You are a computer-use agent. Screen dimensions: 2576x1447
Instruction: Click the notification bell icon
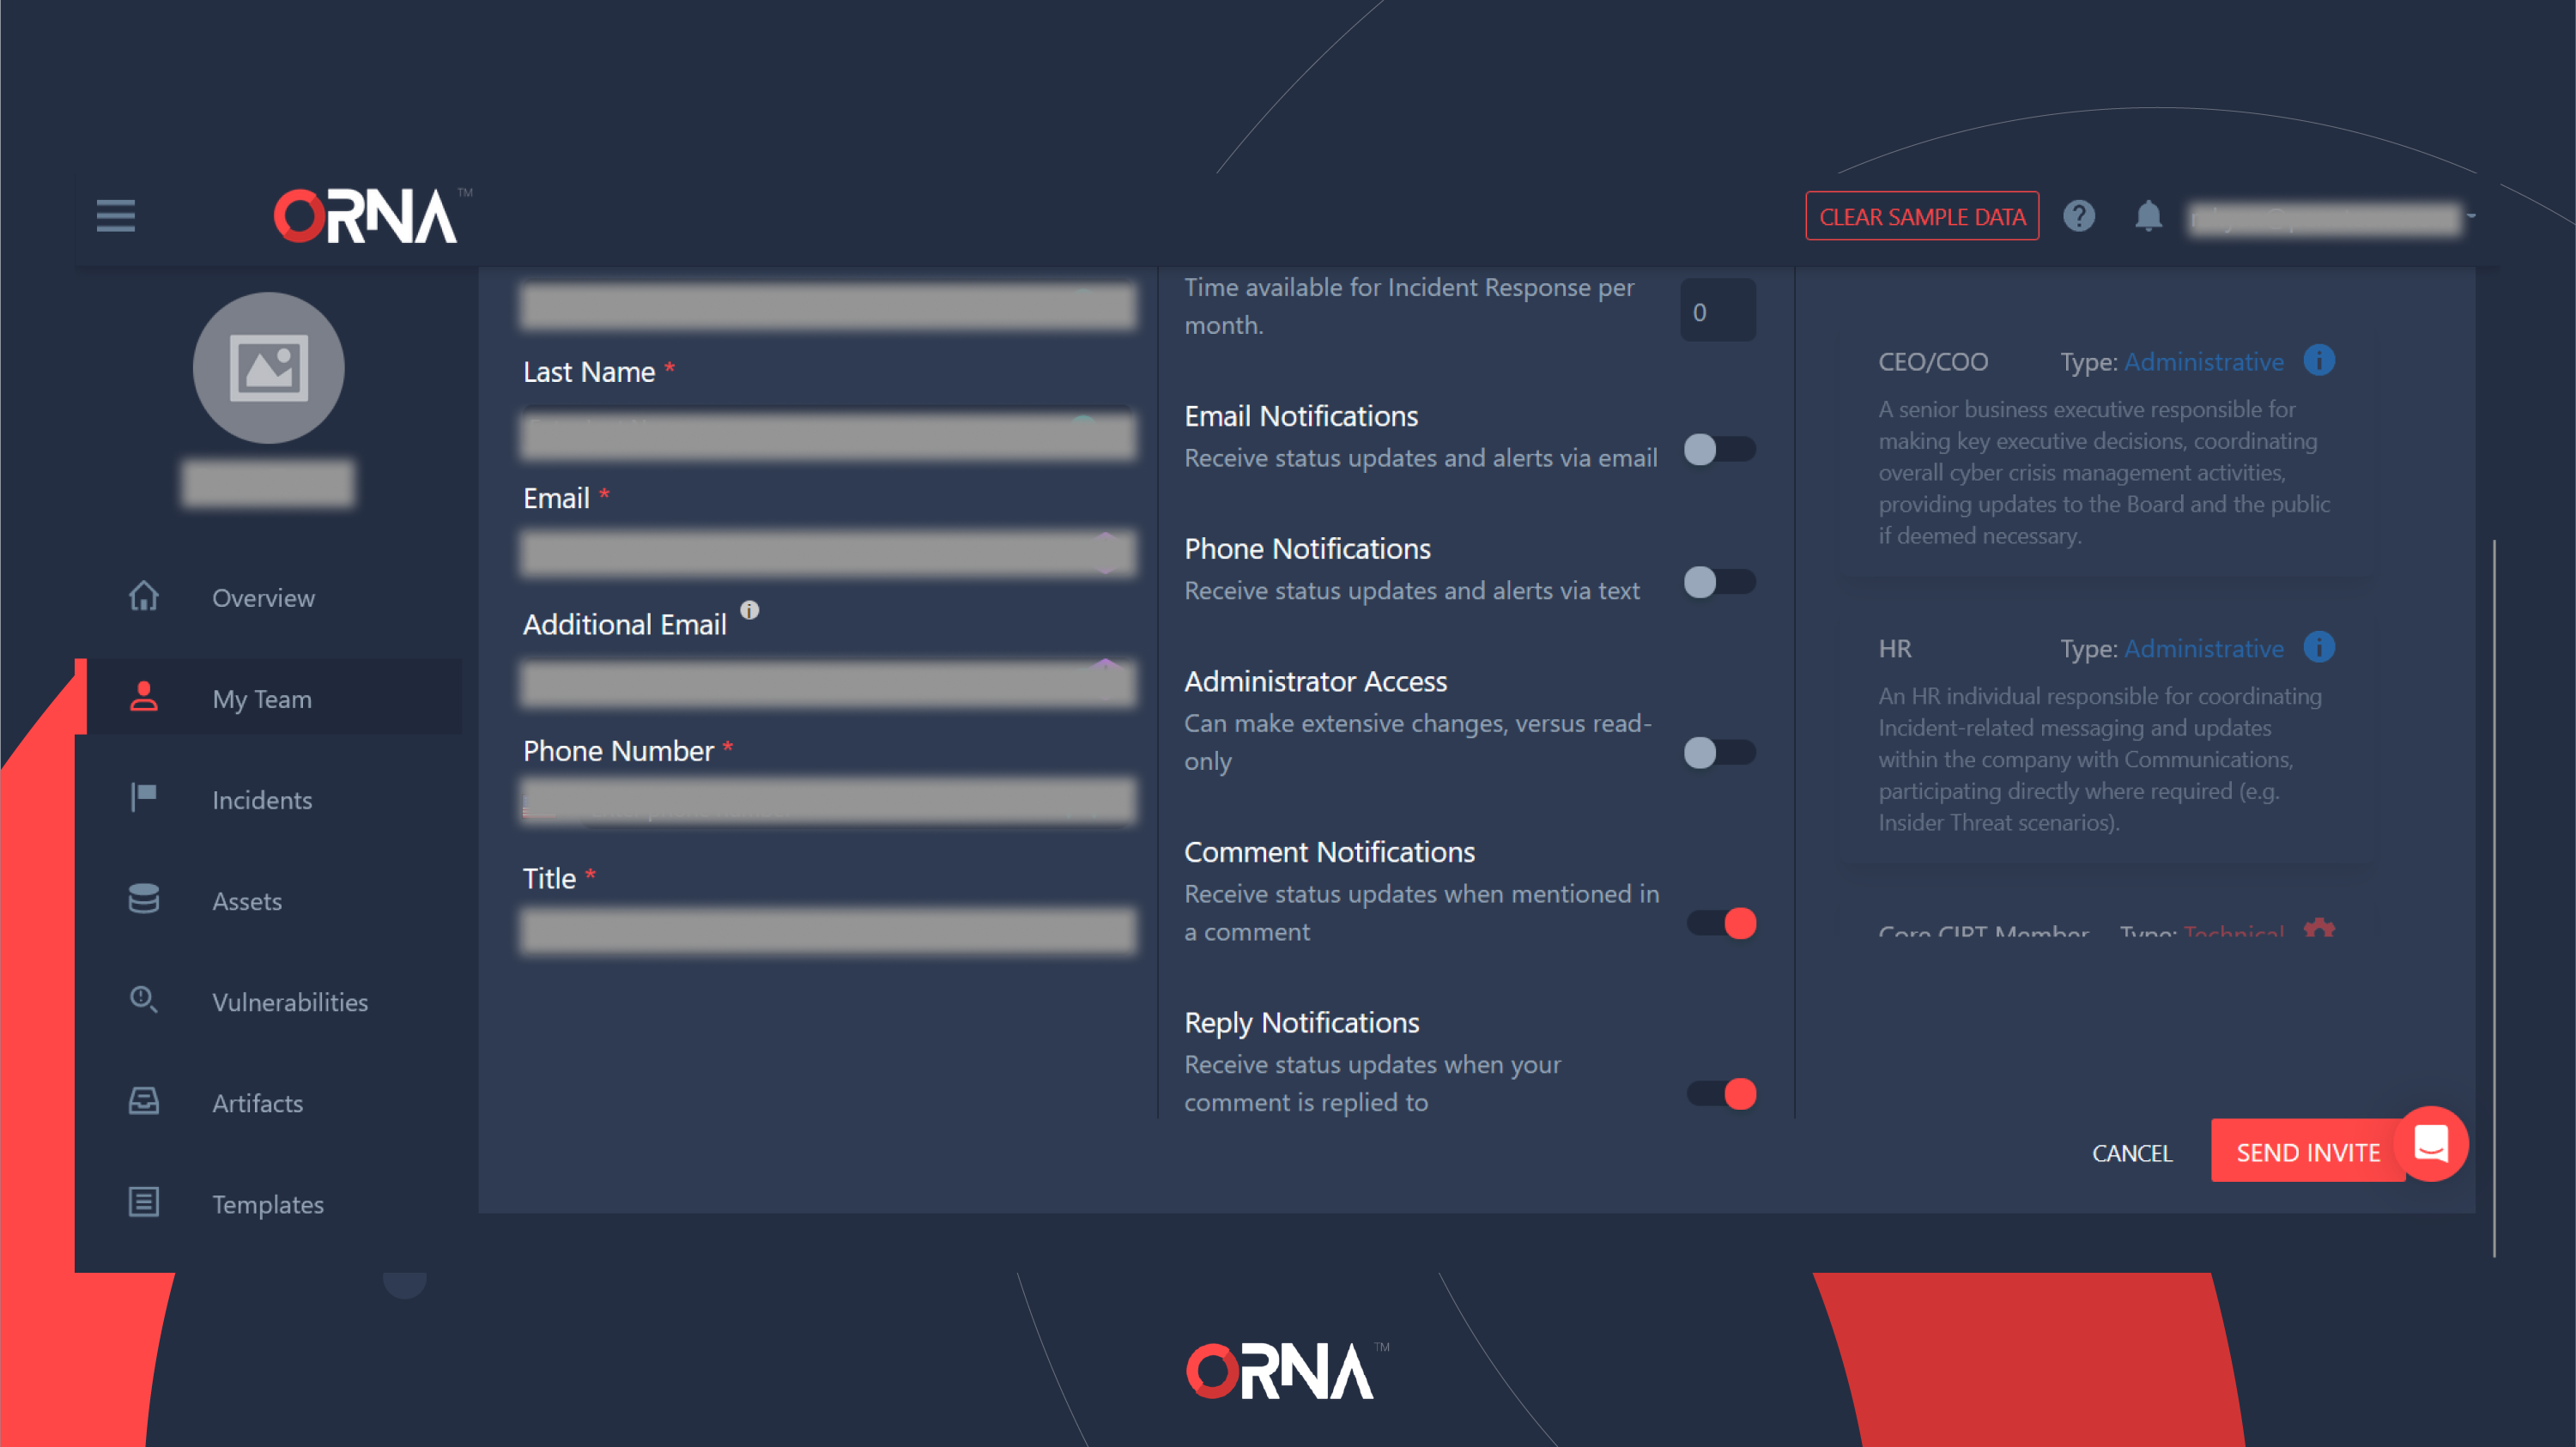pos(2148,214)
